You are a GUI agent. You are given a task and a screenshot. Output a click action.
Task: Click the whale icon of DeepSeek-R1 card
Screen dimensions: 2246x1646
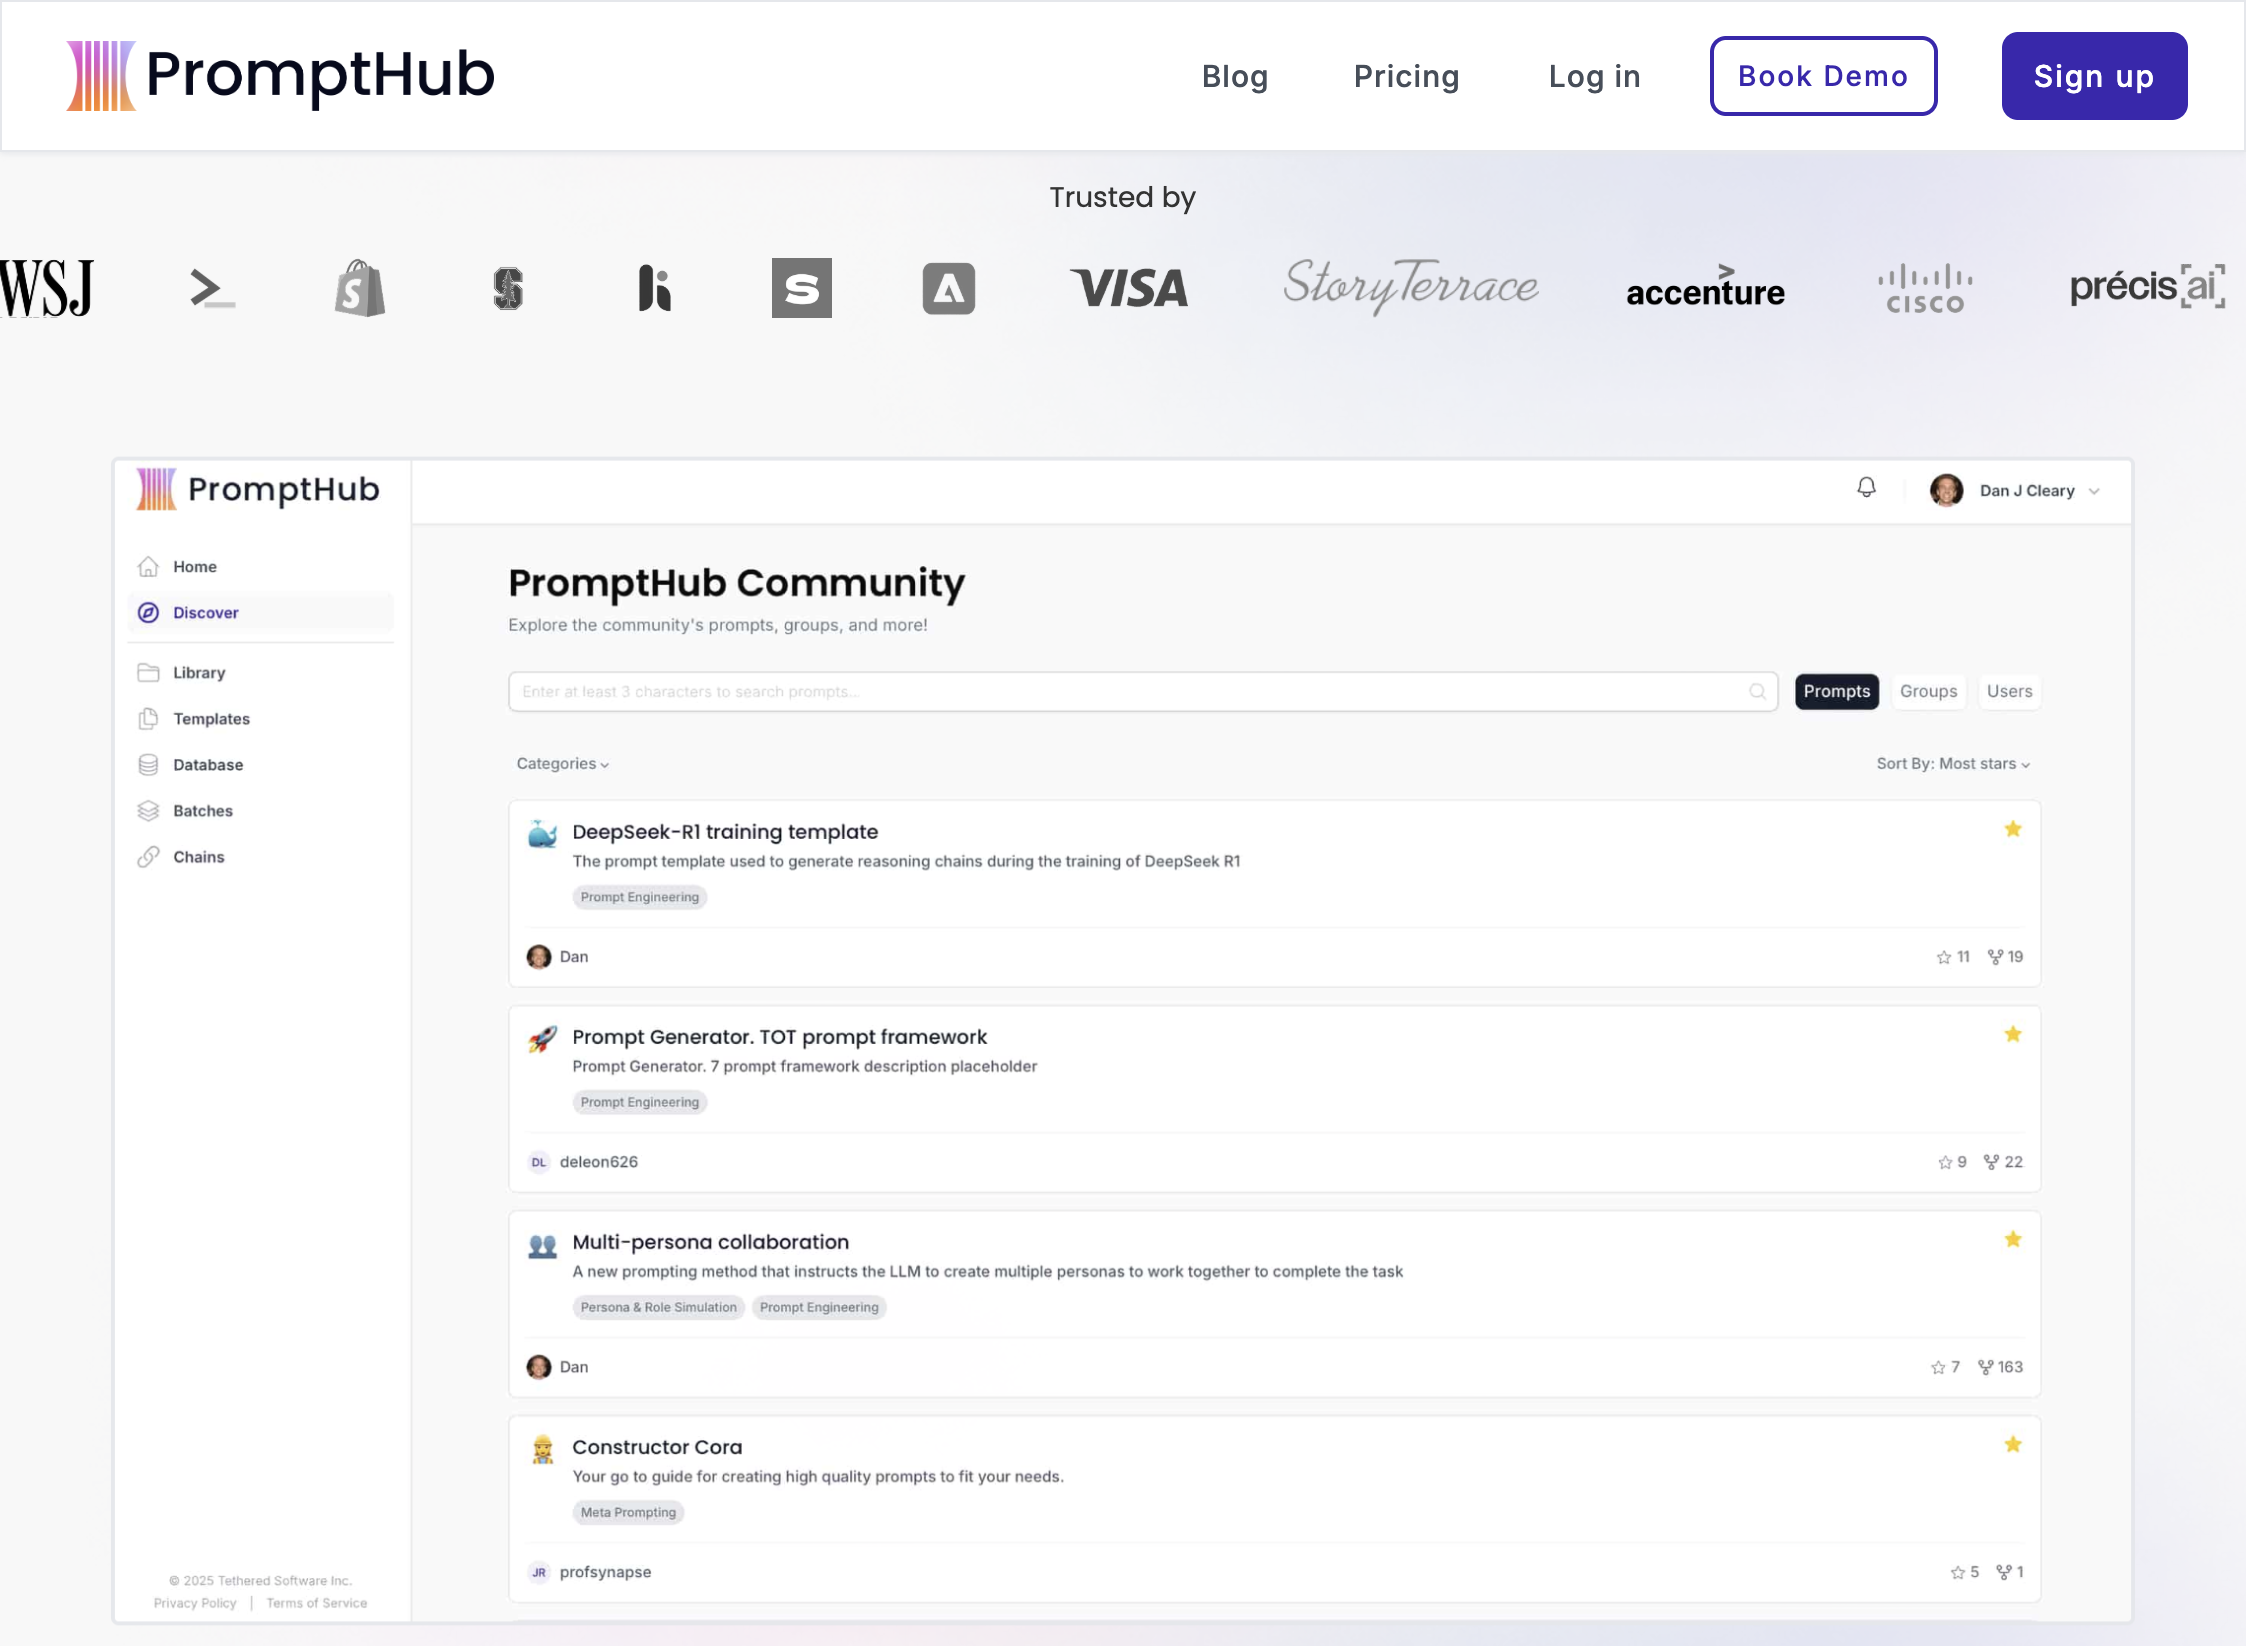coord(542,834)
